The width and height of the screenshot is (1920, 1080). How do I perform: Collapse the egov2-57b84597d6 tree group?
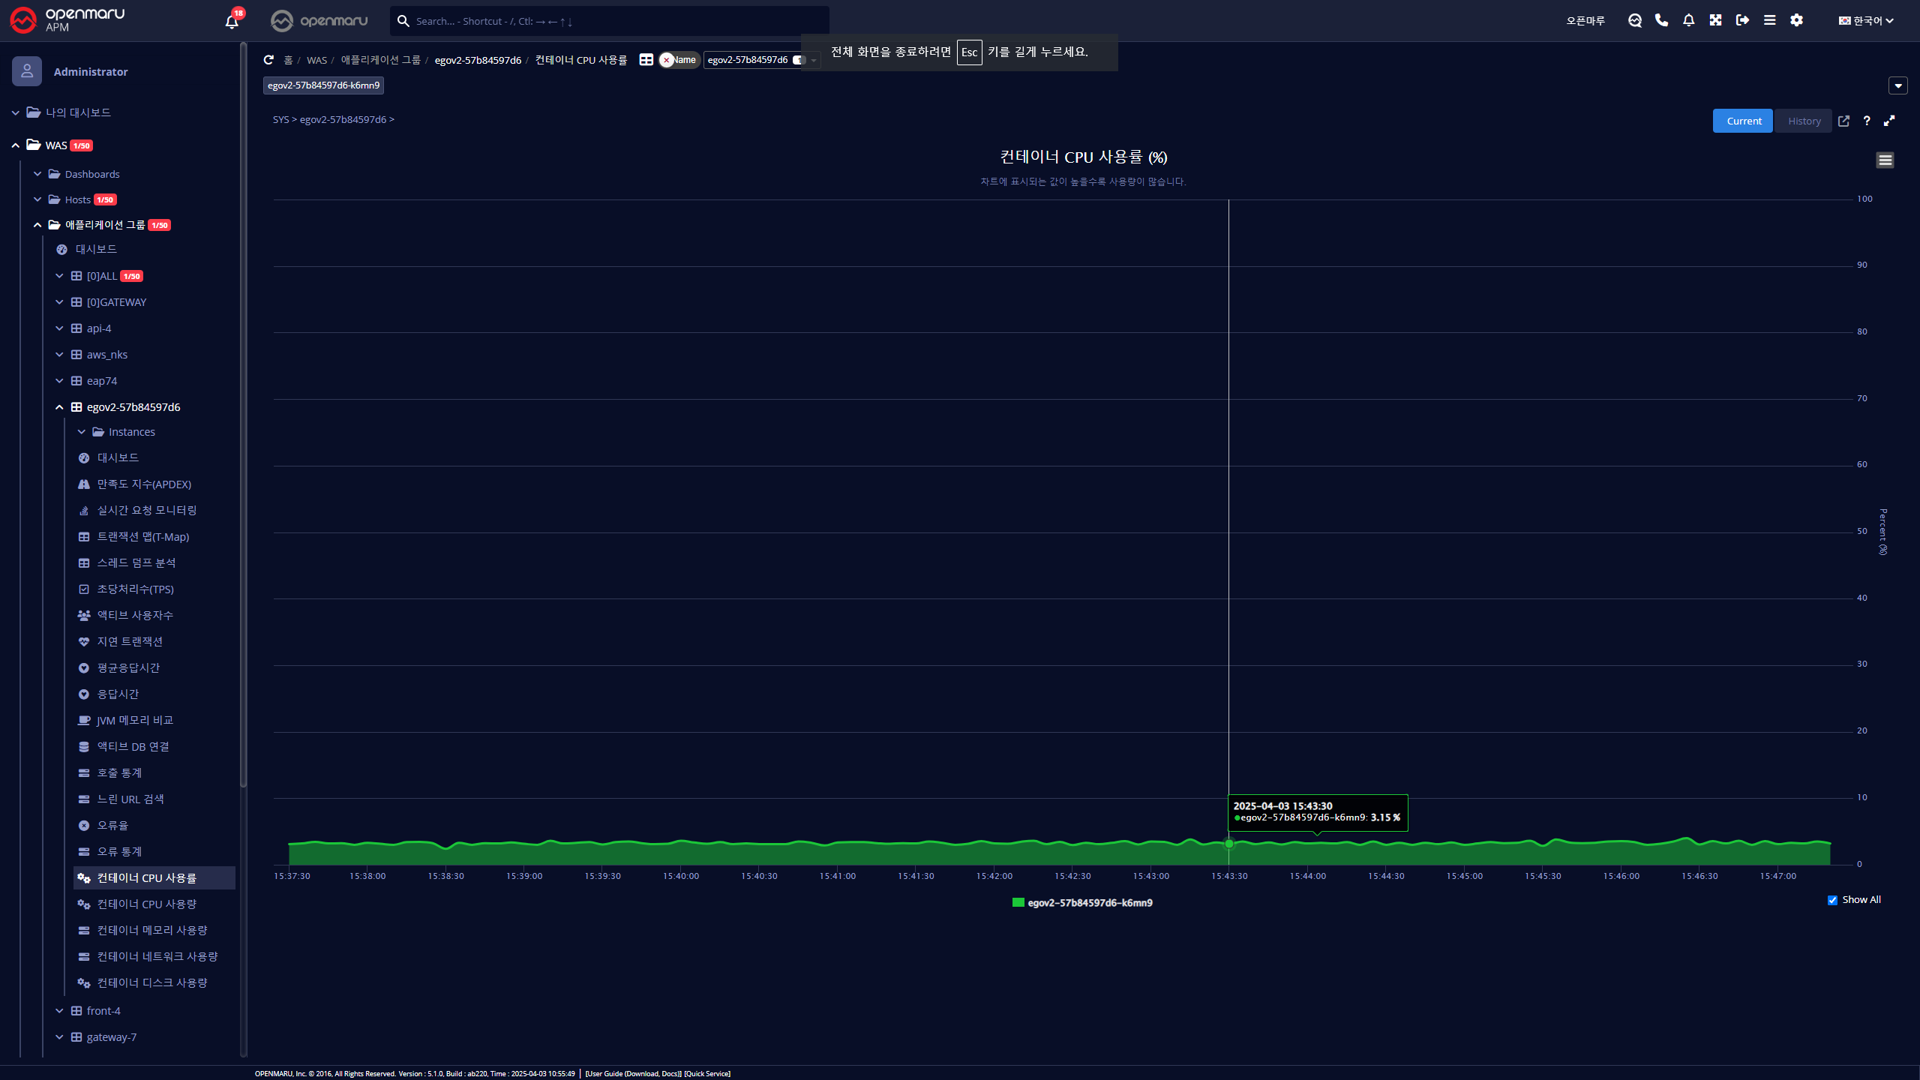click(59, 407)
